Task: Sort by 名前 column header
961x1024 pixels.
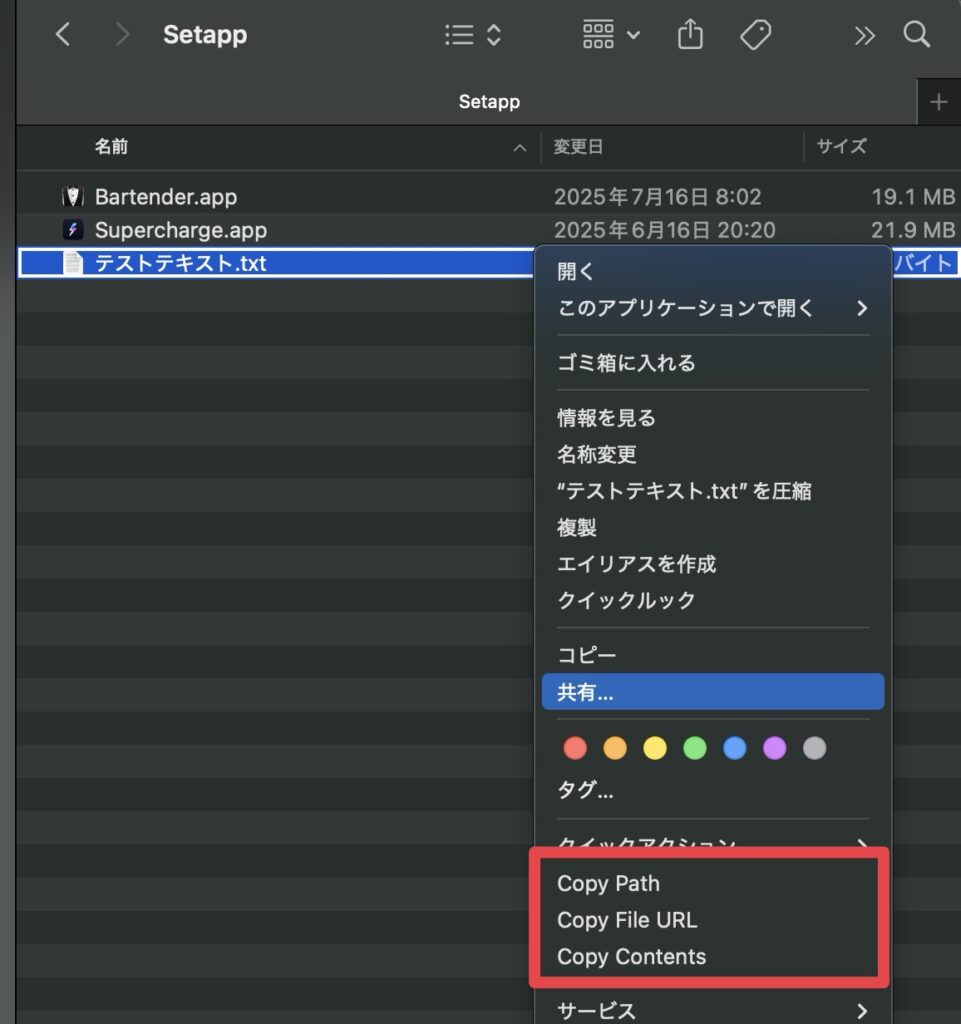Action: (x=111, y=146)
